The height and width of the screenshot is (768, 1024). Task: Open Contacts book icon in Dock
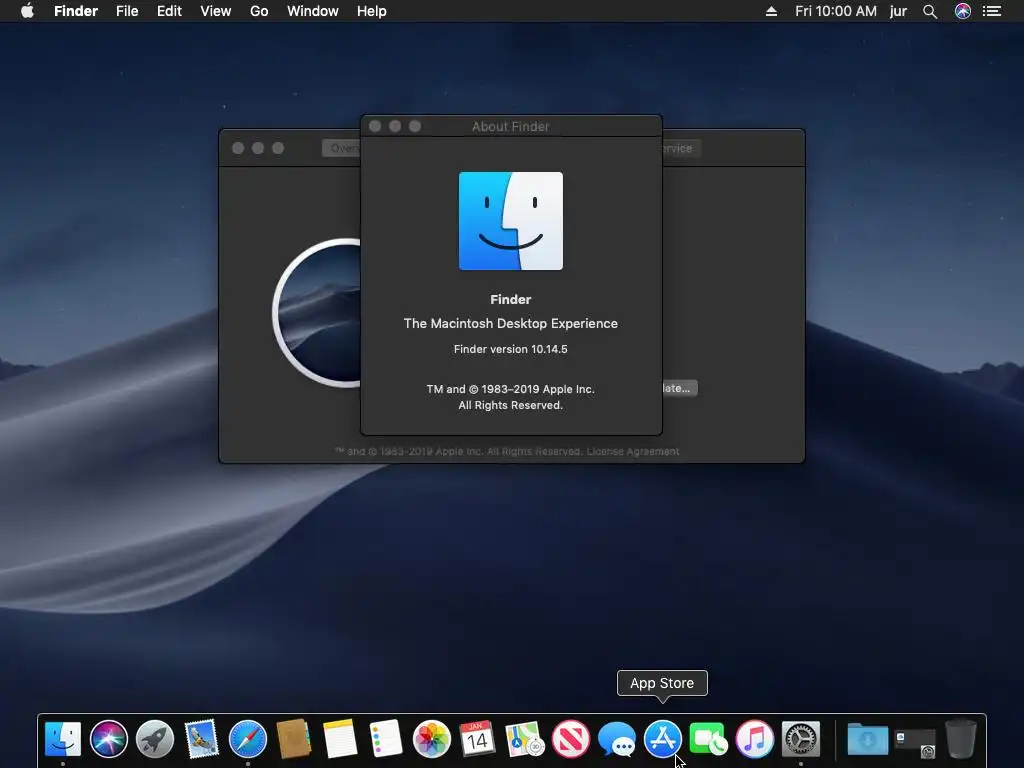click(293, 739)
